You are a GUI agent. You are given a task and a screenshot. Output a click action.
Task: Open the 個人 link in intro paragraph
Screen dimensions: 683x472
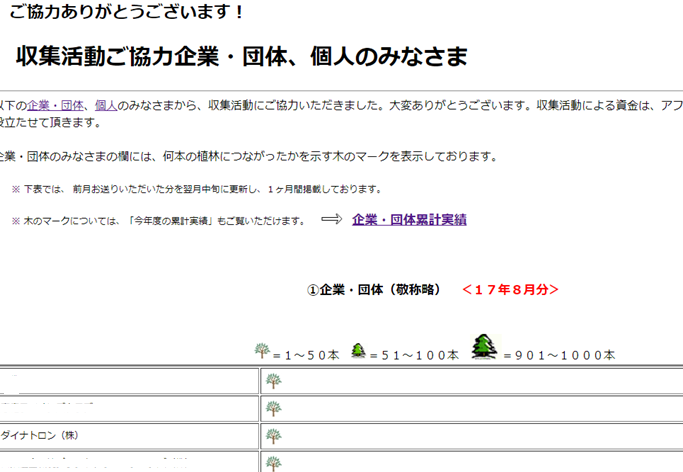click(x=106, y=105)
